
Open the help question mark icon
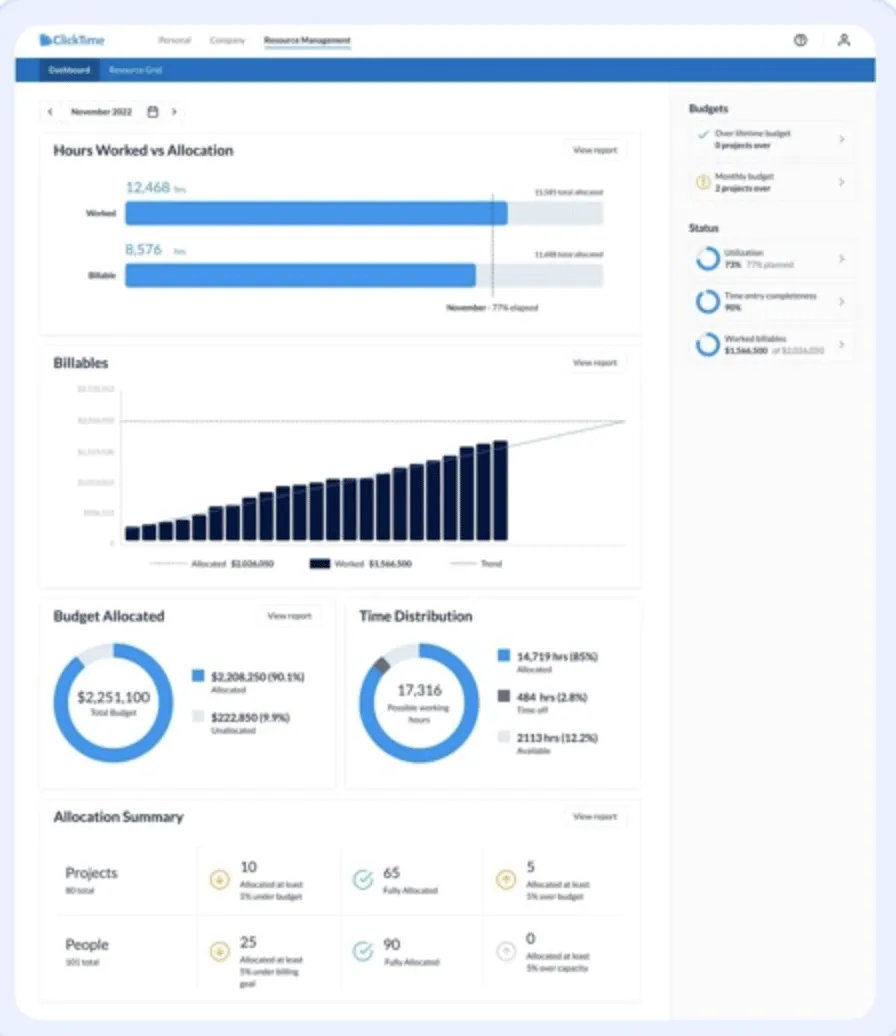[x=799, y=40]
